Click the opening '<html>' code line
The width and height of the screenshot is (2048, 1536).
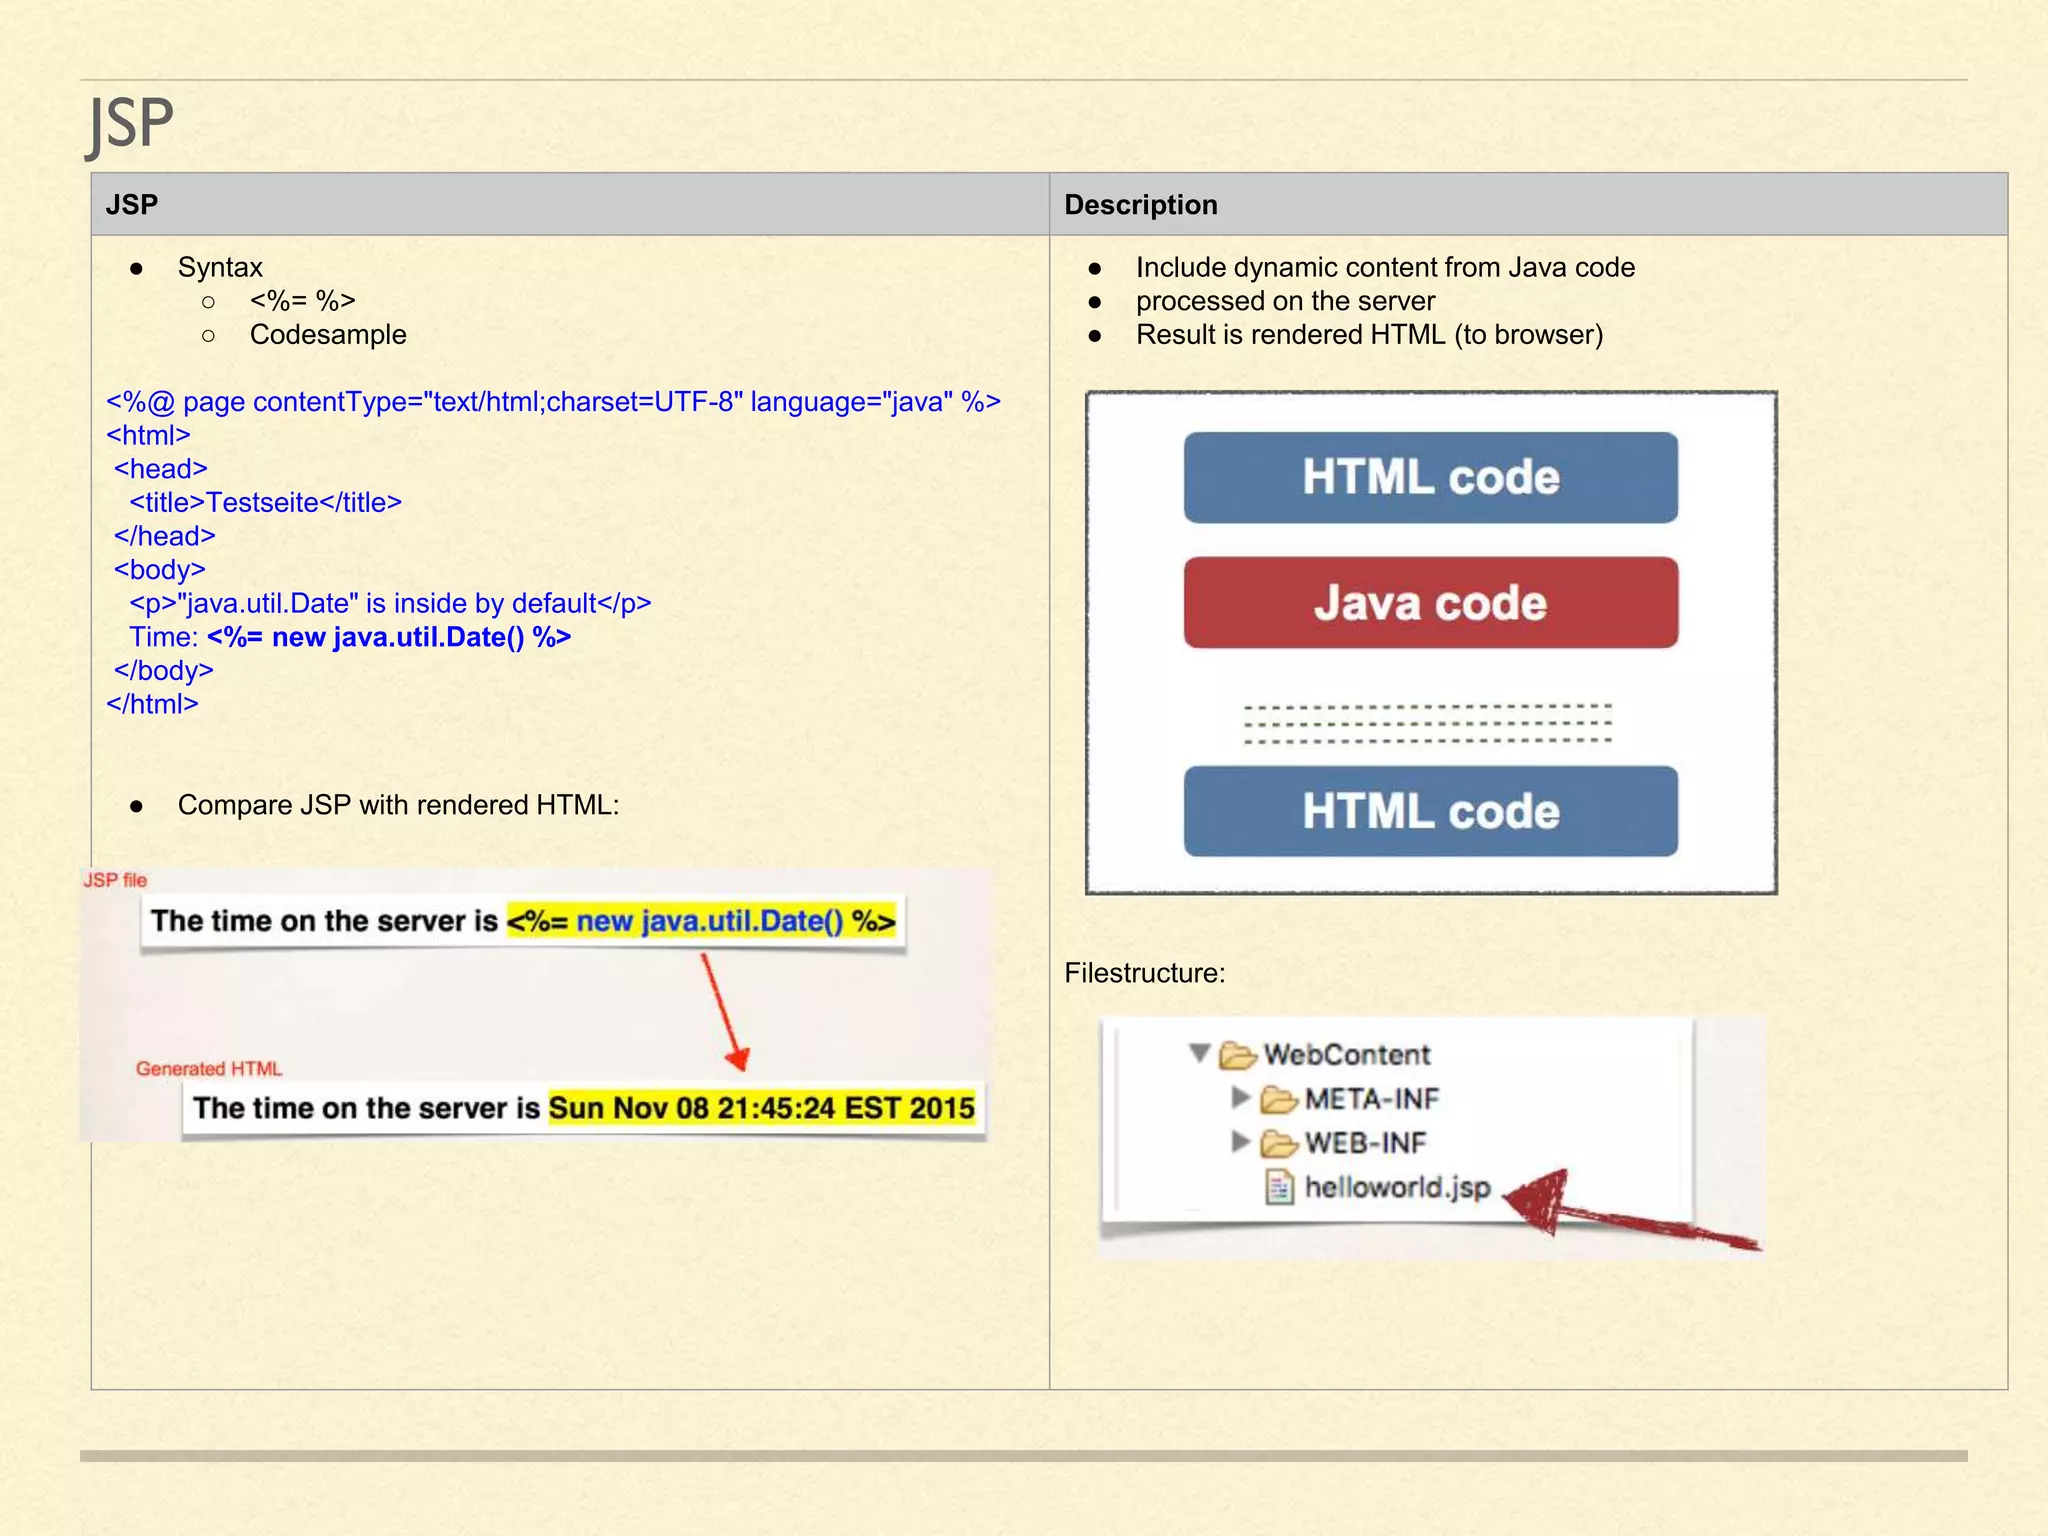pos(148,436)
